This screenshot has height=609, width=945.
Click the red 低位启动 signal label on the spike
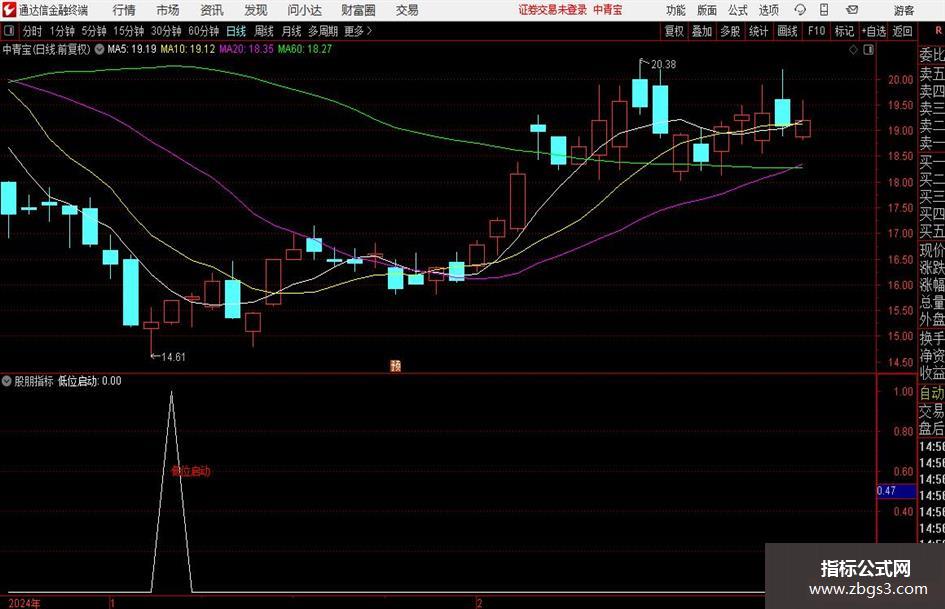(190, 471)
